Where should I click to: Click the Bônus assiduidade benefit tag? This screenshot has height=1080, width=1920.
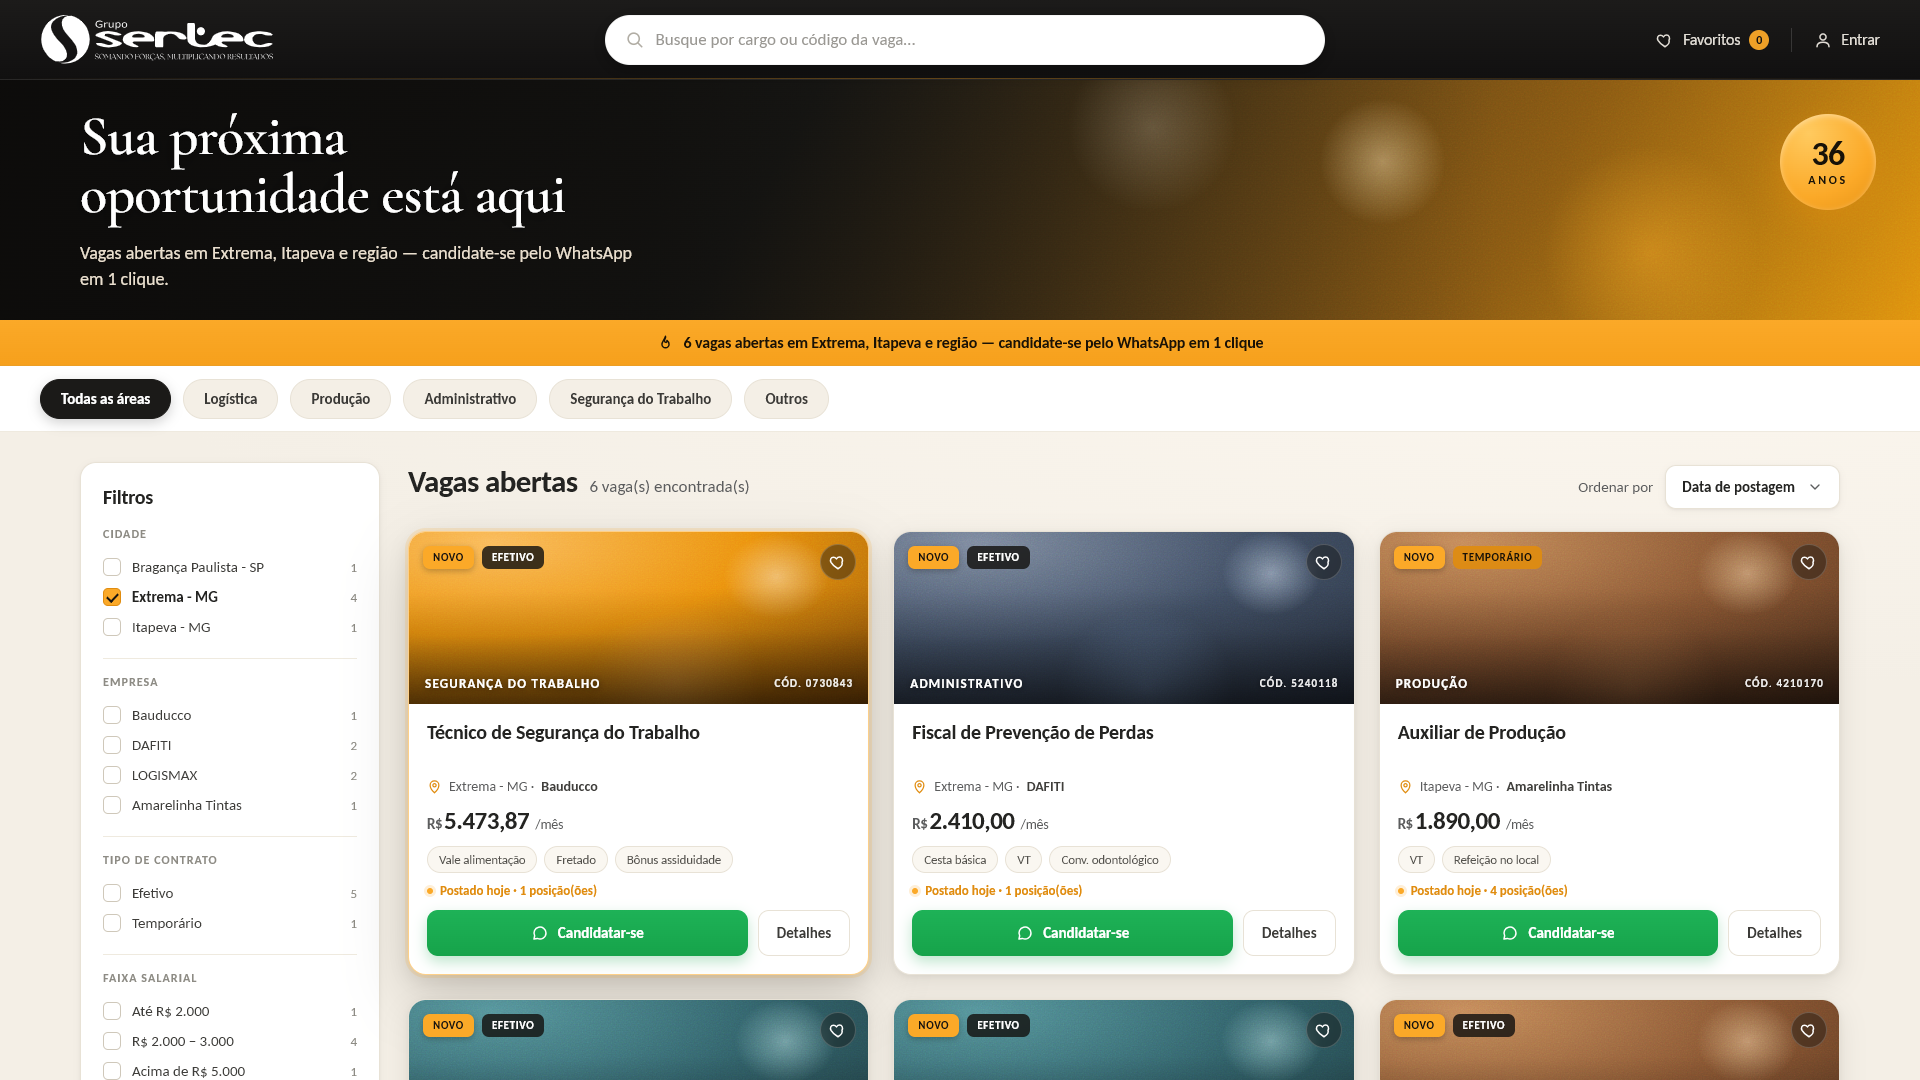click(674, 860)
